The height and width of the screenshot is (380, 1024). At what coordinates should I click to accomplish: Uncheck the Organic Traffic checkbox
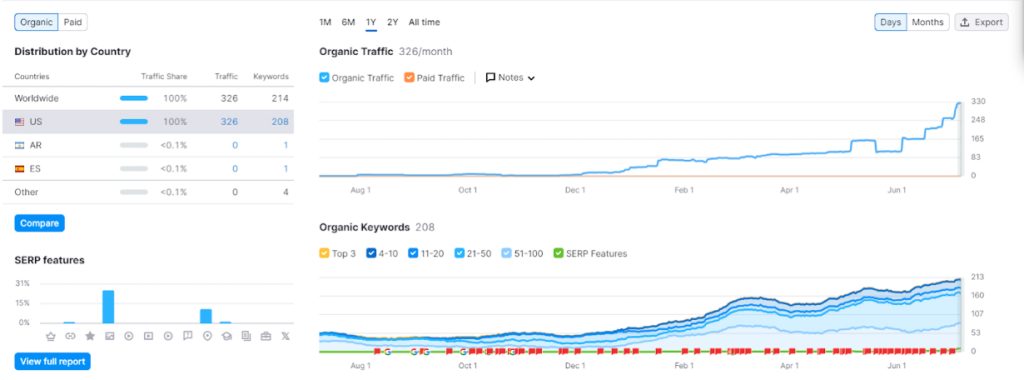325,78
